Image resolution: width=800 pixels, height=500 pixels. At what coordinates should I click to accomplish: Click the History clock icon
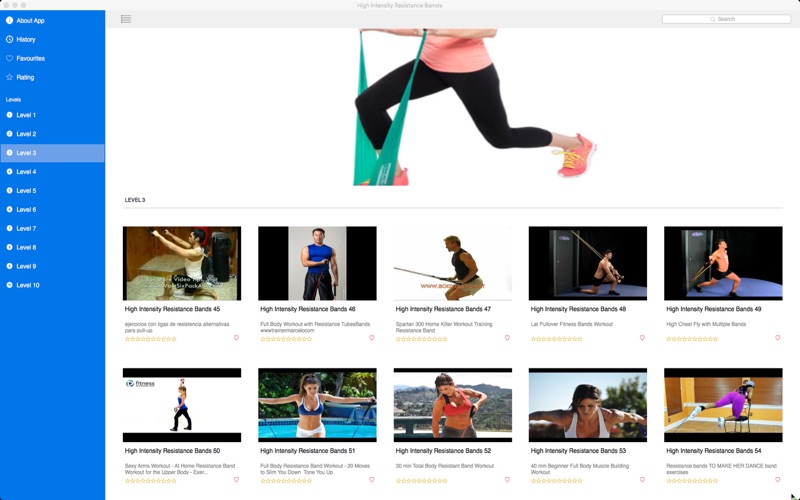tap(9, 39)
